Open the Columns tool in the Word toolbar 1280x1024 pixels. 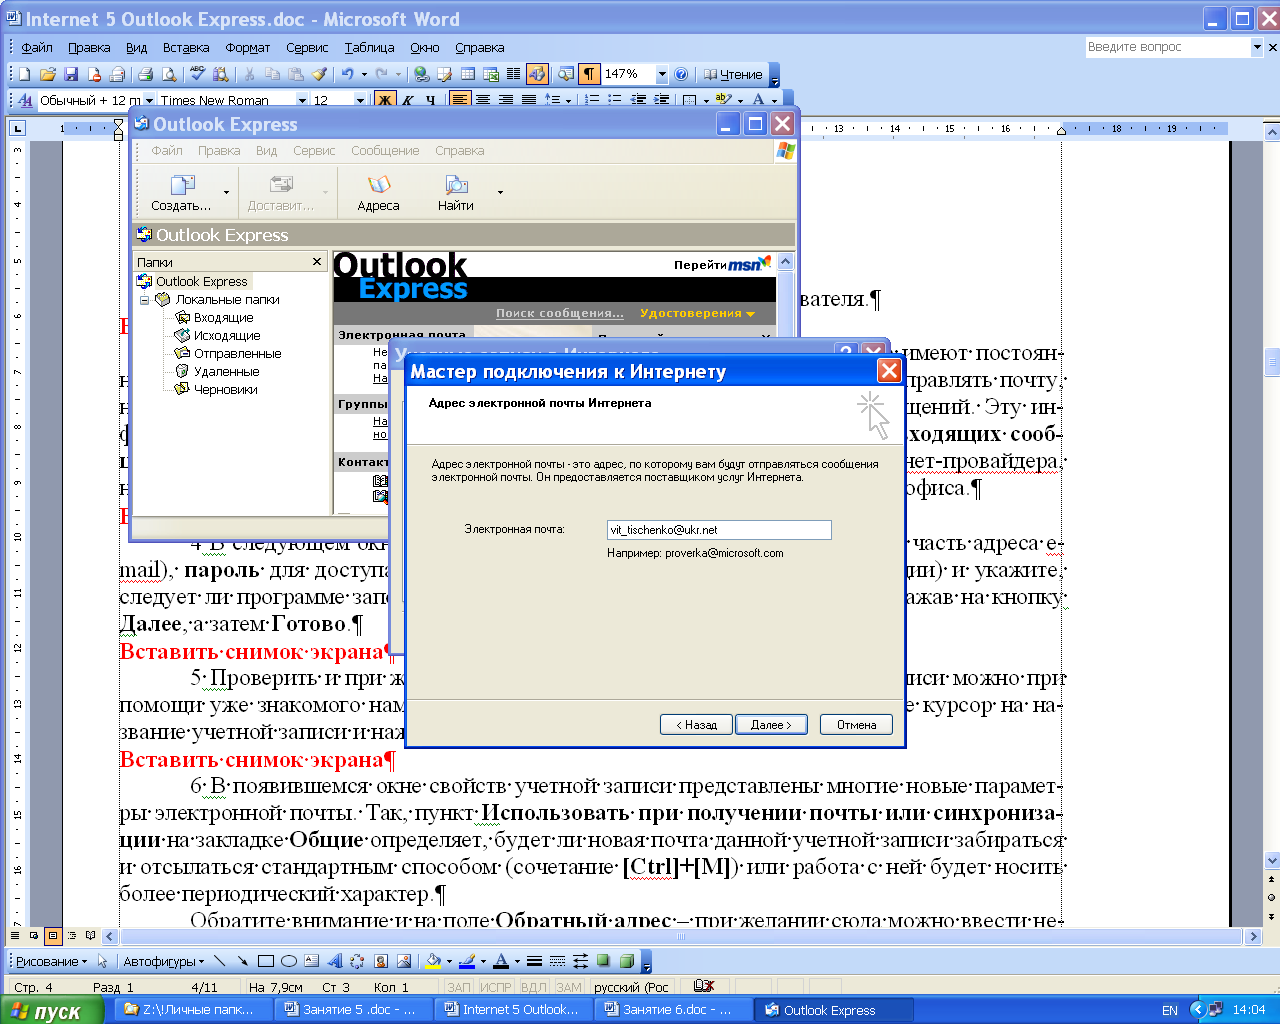[513, 74]
